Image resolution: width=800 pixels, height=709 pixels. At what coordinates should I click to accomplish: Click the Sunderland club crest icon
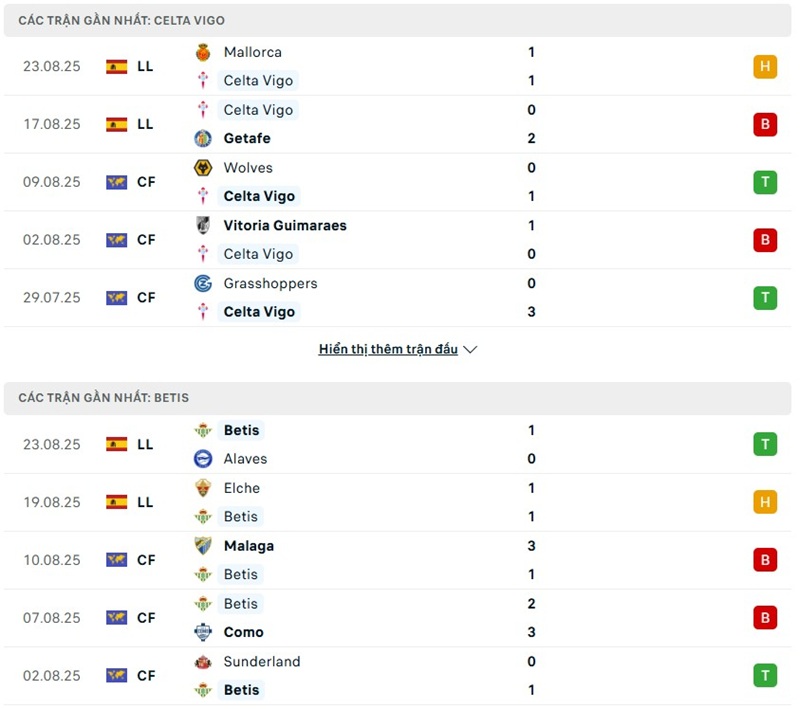click(x=203, y=662)
